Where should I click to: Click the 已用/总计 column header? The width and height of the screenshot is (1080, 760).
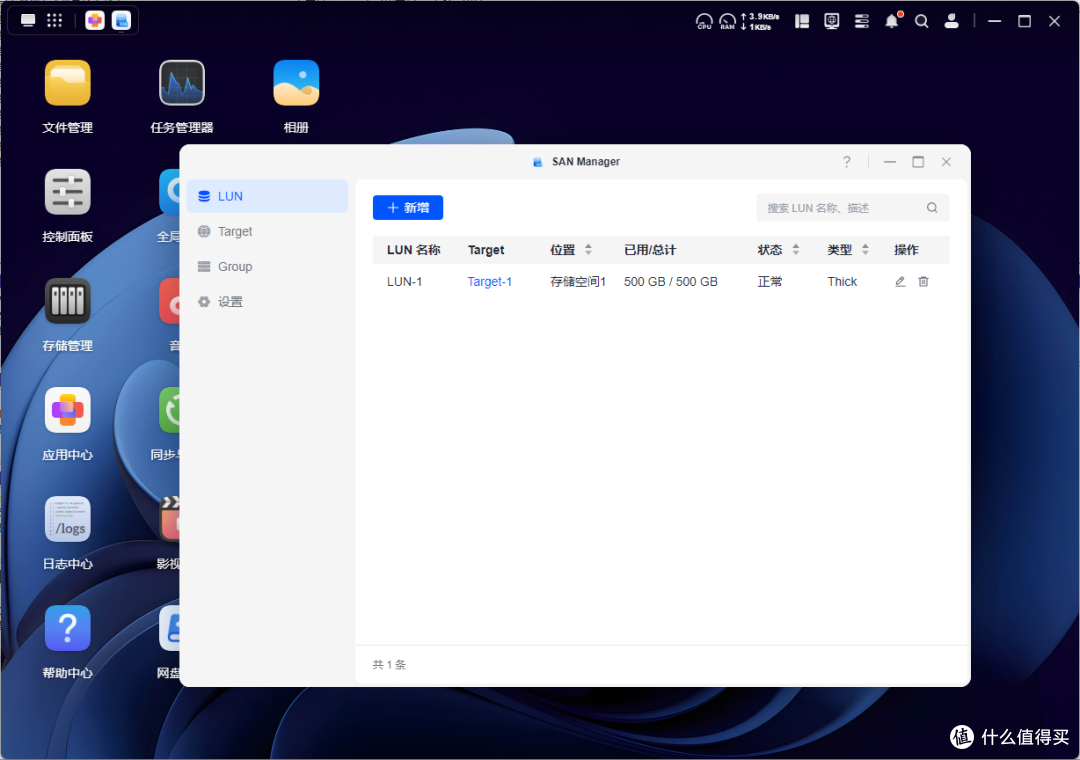tap(650, 249)
